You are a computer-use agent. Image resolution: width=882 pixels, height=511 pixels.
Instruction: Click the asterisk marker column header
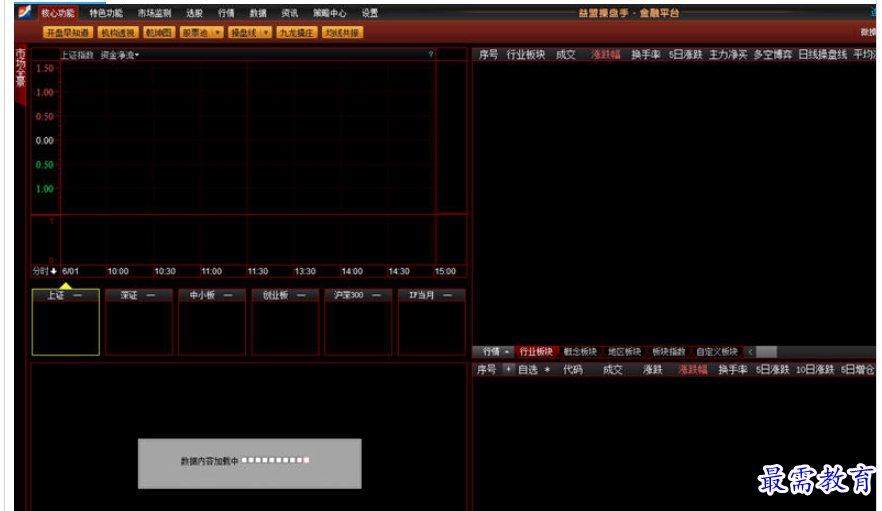tap(547, 370)
